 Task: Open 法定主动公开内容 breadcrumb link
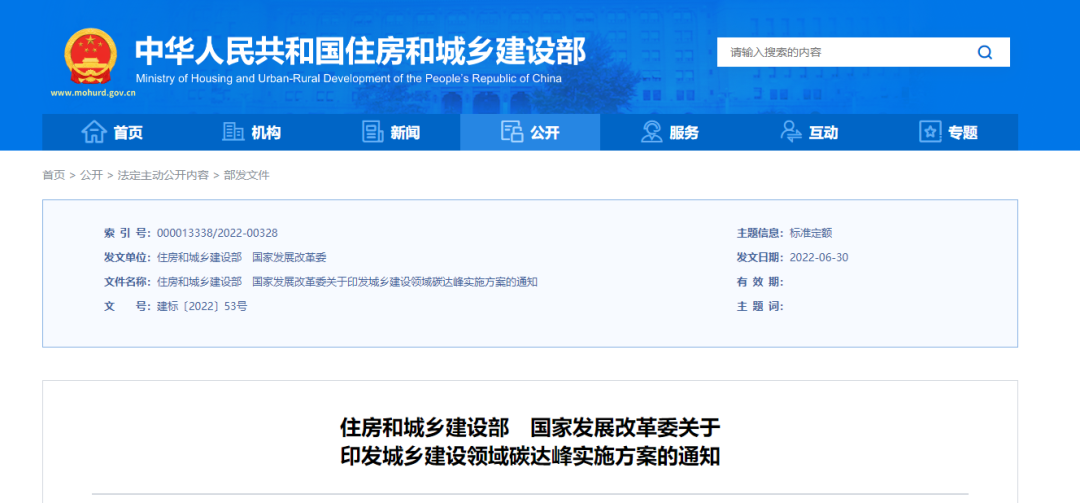pyautogui.click(x=163, y=175)
